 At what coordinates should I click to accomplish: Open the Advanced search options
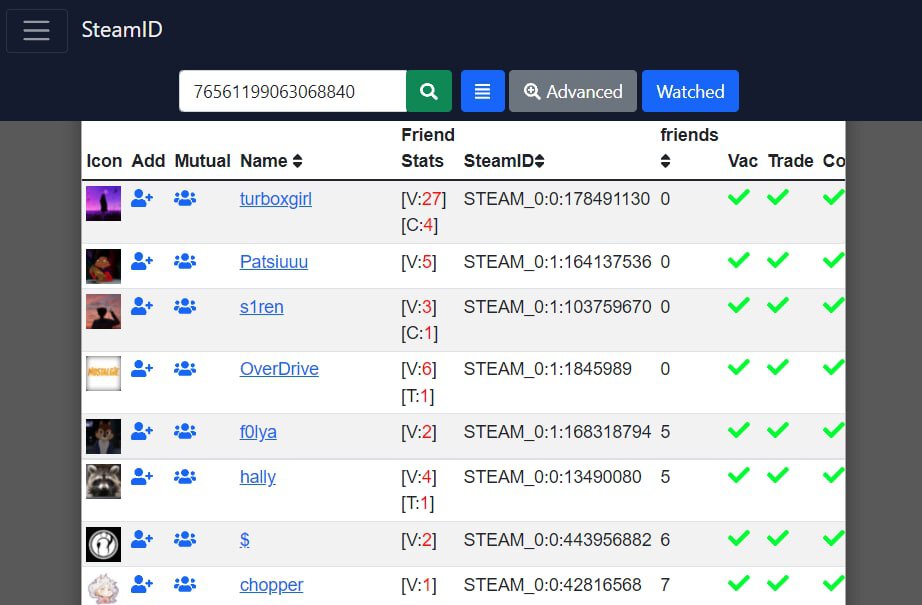[573, 91]
